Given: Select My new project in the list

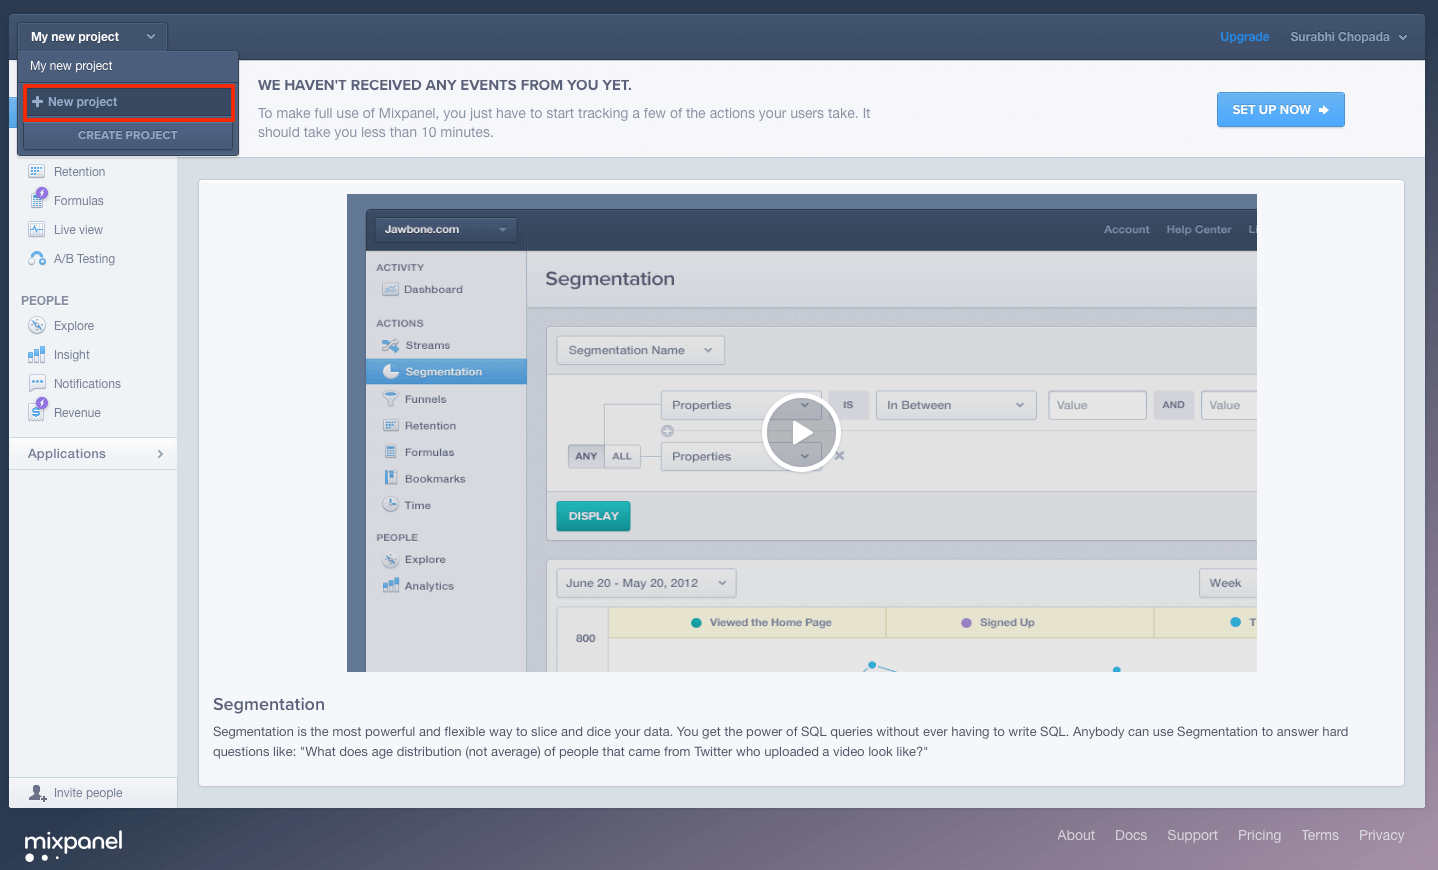Looking at the screenshot, I should [71, 66].
